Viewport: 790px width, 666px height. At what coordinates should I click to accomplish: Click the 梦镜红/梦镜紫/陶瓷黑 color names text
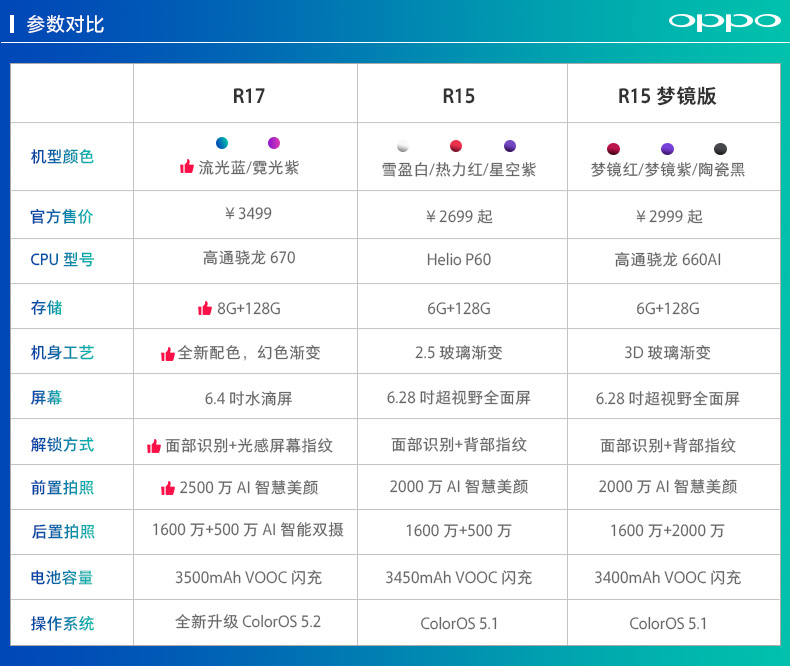[668, 170]
